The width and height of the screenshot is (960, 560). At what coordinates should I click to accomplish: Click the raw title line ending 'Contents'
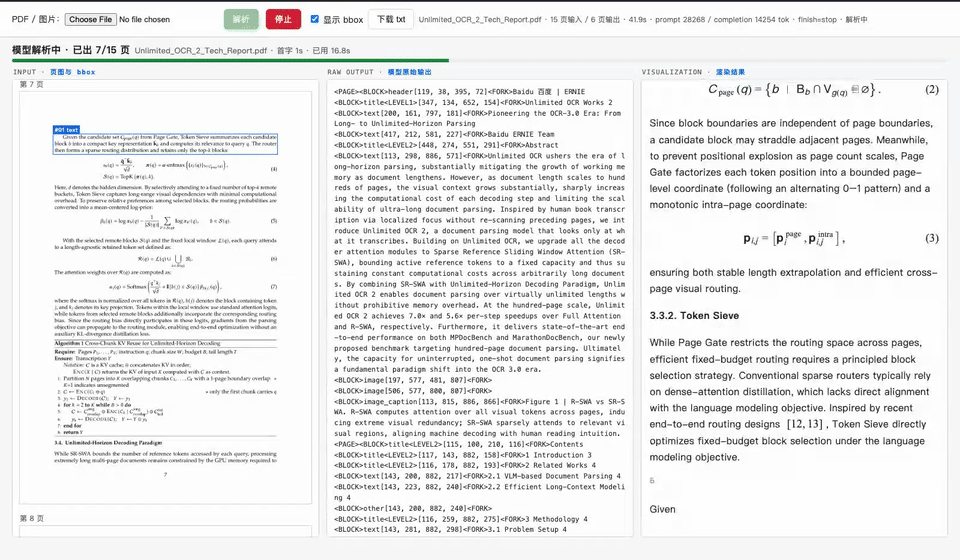pos(458,444)
